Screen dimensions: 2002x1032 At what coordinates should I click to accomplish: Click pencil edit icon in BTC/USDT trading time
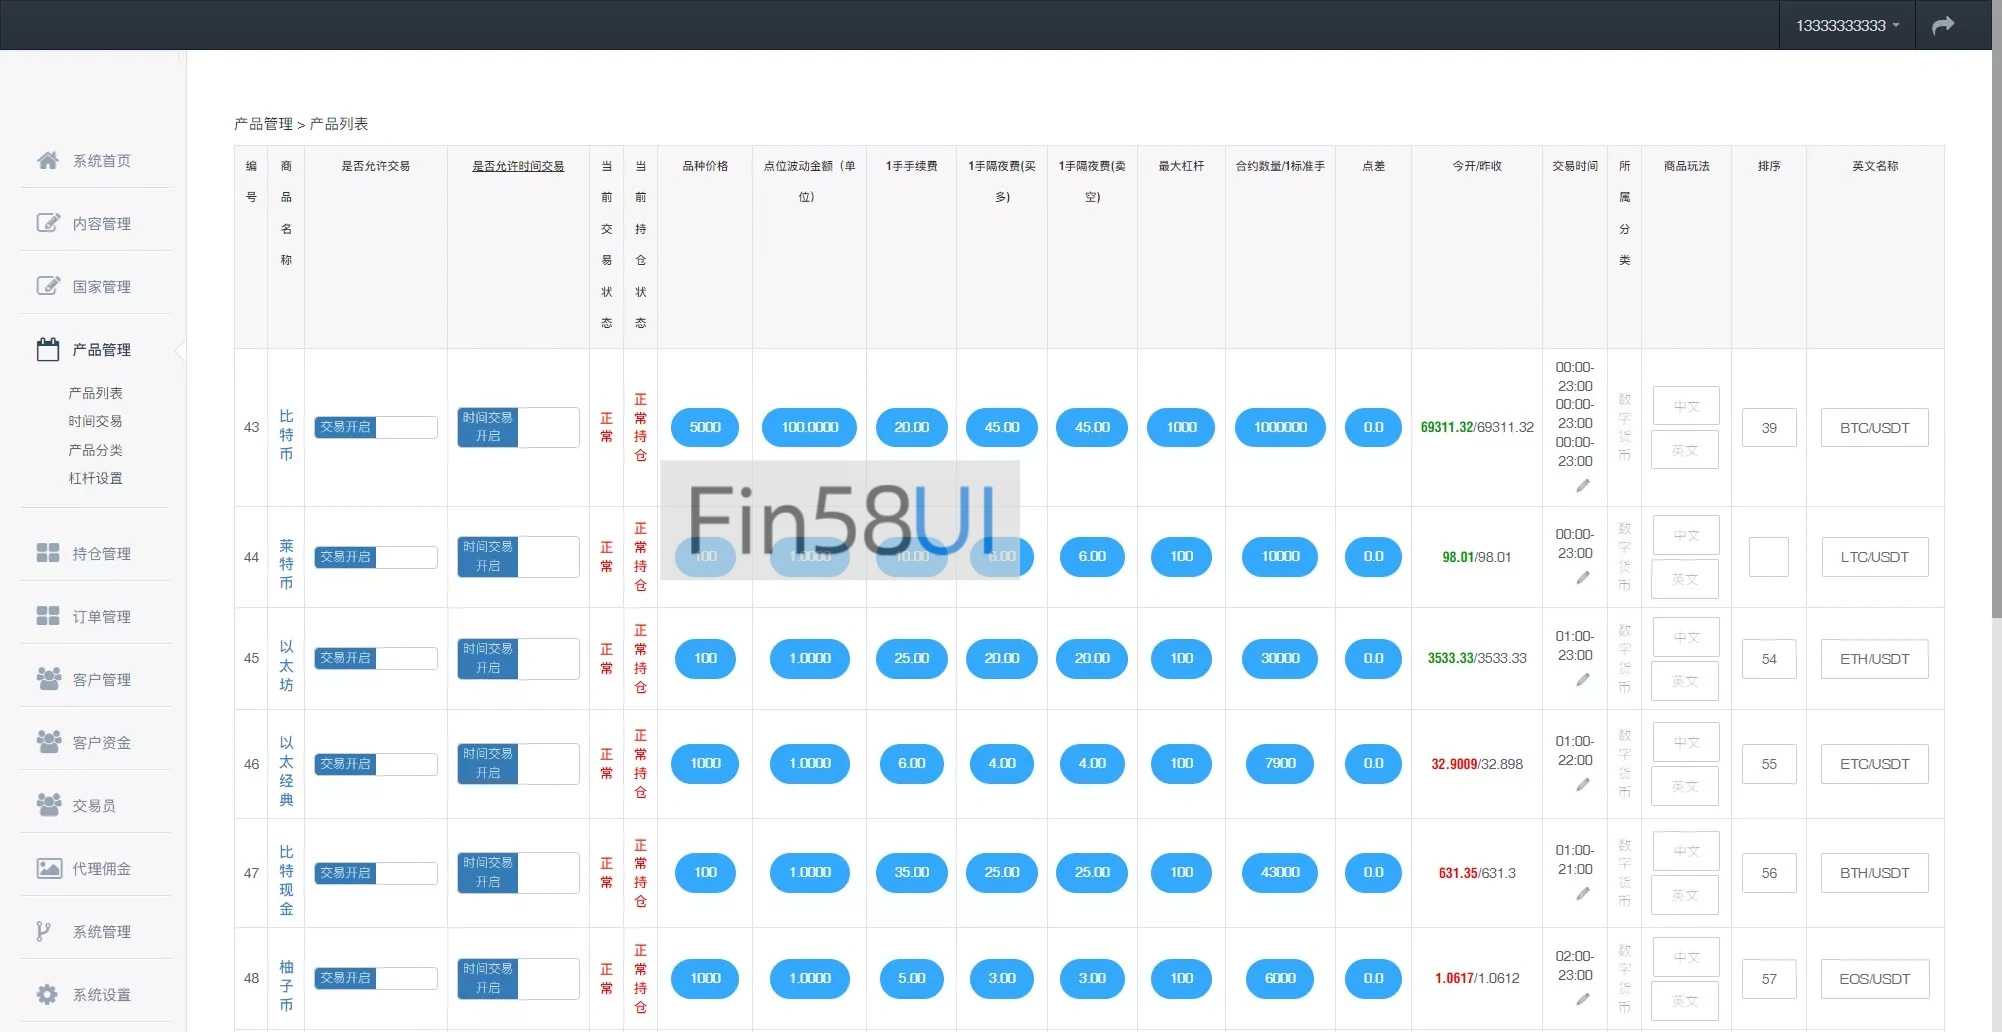[1582, 486]
